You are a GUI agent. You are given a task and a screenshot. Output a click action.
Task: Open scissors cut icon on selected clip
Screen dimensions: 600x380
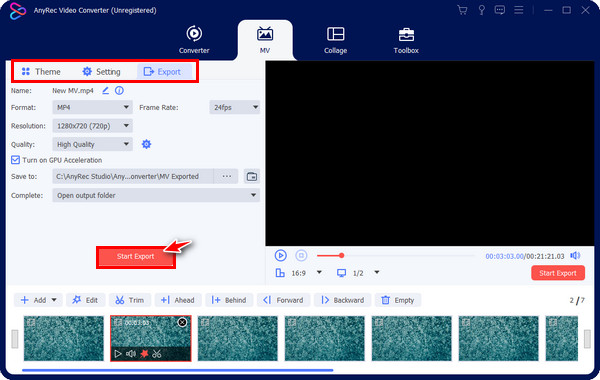(x=157, y=354)
